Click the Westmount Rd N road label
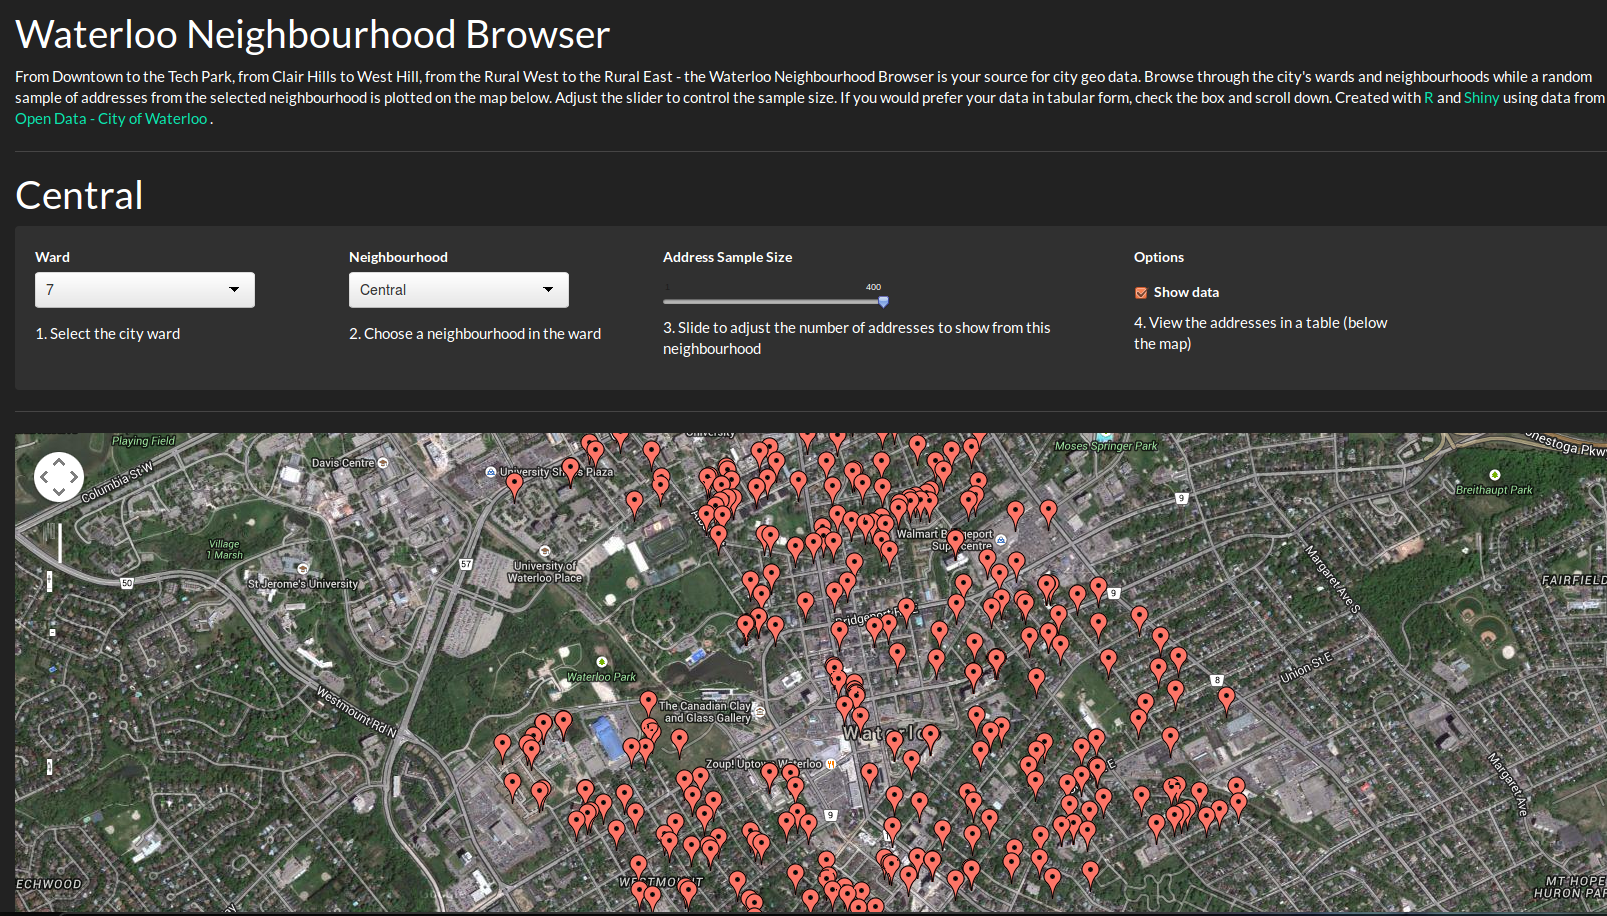1607x916 pixels. [357, 712]
